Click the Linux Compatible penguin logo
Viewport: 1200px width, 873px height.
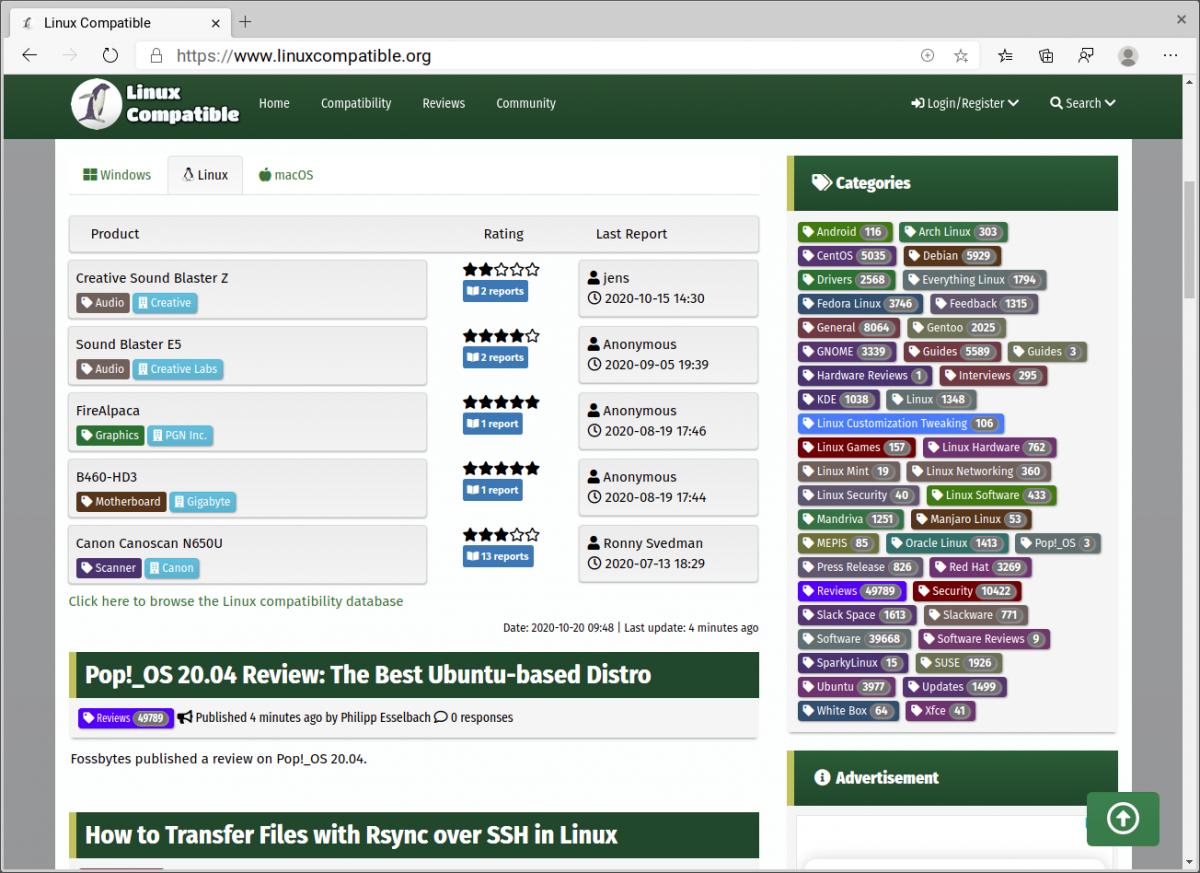pos(96,104)
